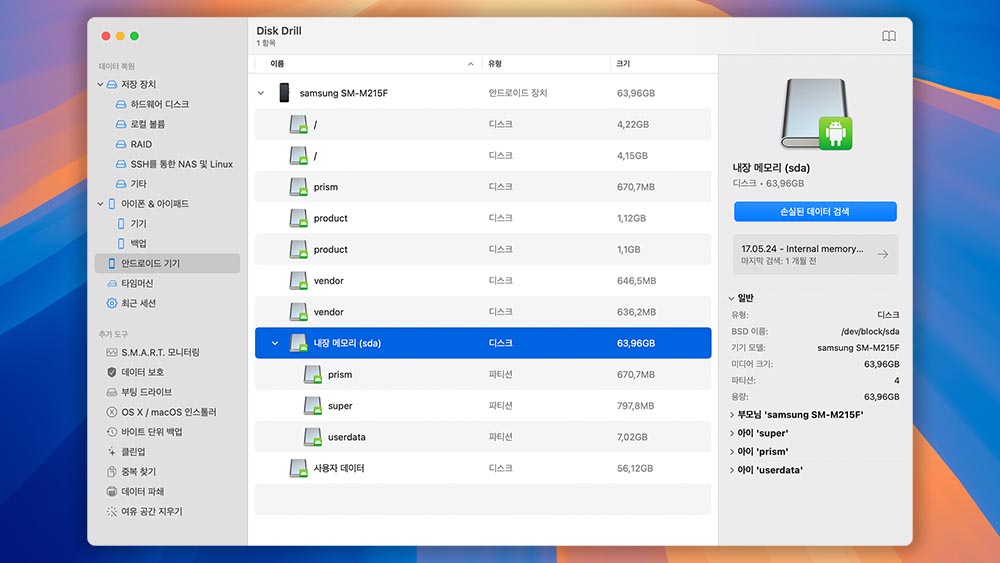The image size is (1000, 563).
Task: Select the prism partition row
Action: [483, 374]
